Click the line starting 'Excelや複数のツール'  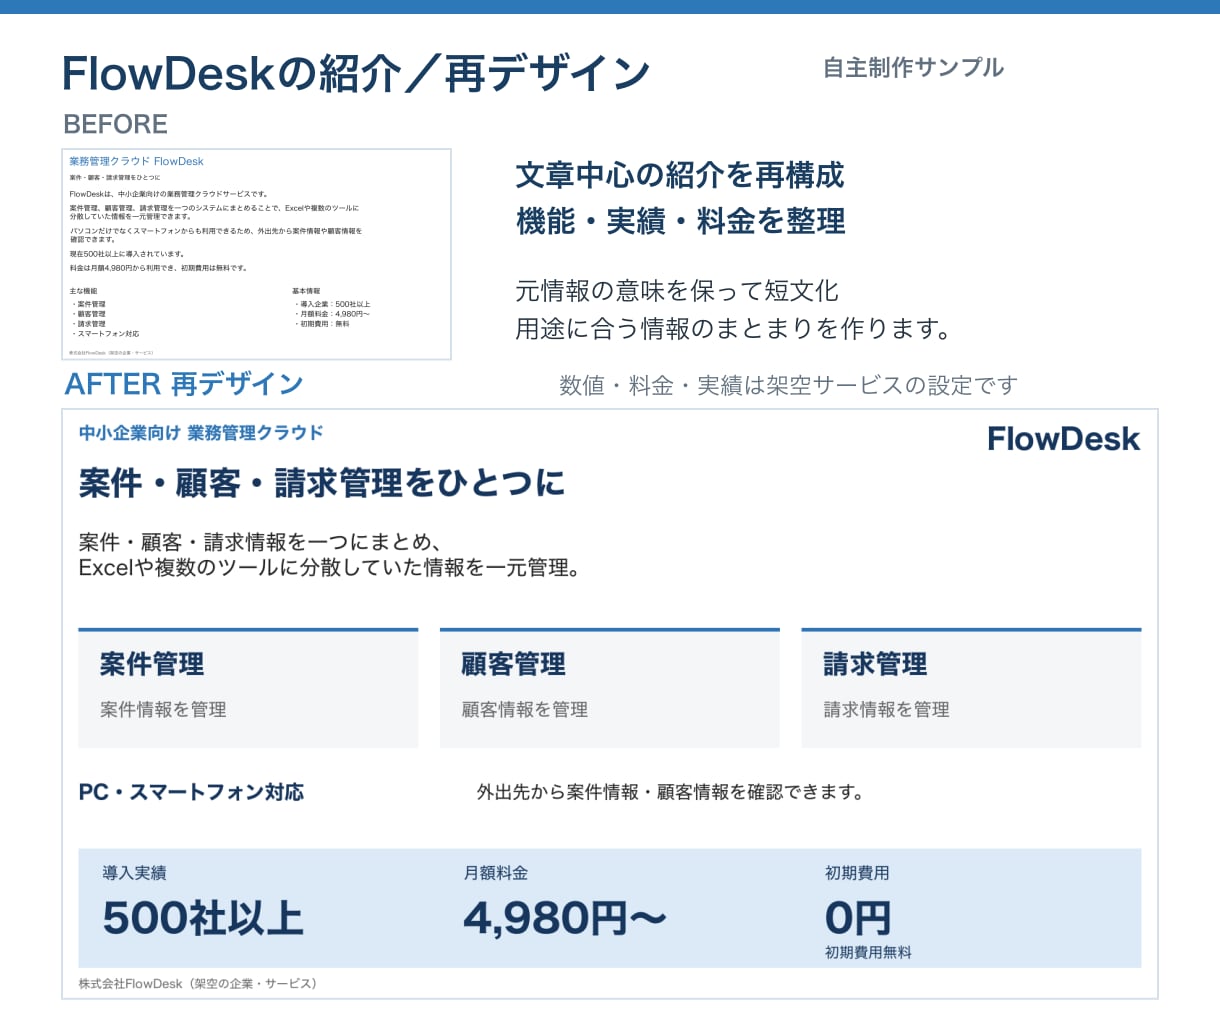coord(330,568)
